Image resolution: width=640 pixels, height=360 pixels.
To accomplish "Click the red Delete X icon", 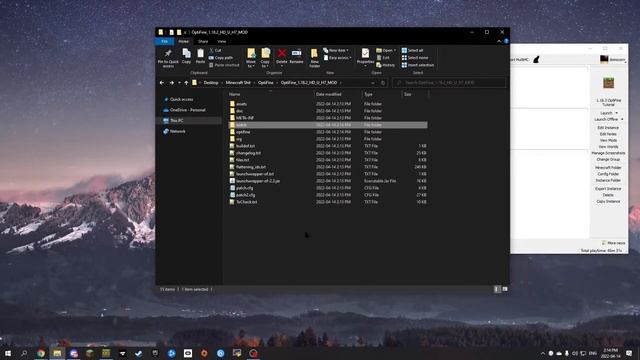I will point(282,53).
